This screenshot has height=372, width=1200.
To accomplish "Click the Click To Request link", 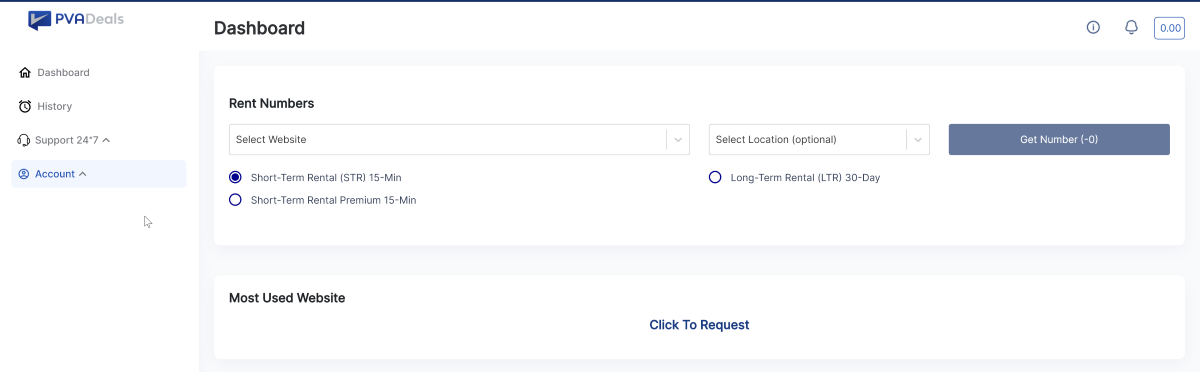I will pos(699,325).
